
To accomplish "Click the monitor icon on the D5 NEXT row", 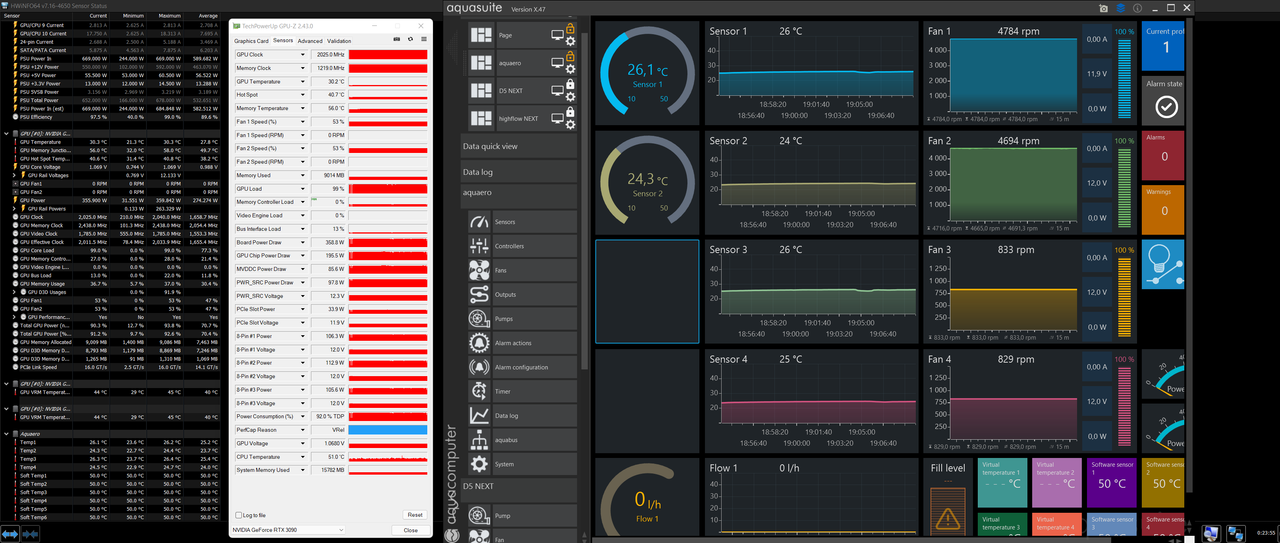I will (x=557, y=91).
